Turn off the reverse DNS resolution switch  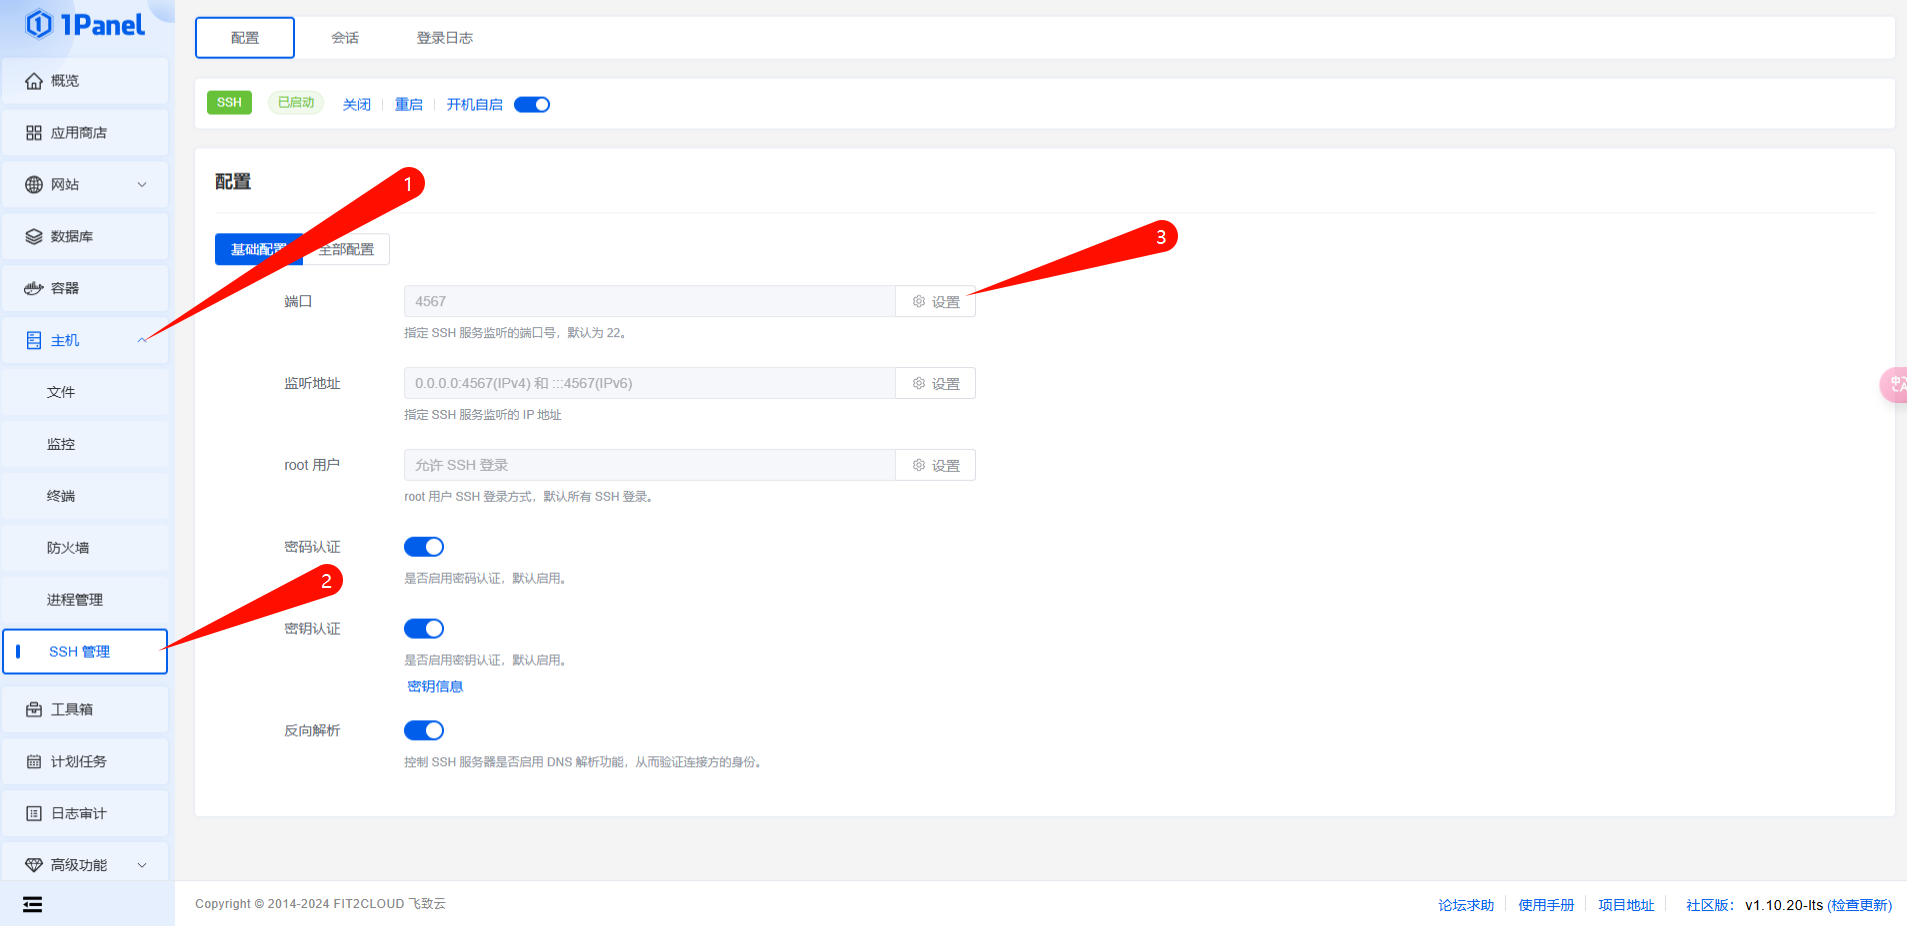(x=424, y=731)
